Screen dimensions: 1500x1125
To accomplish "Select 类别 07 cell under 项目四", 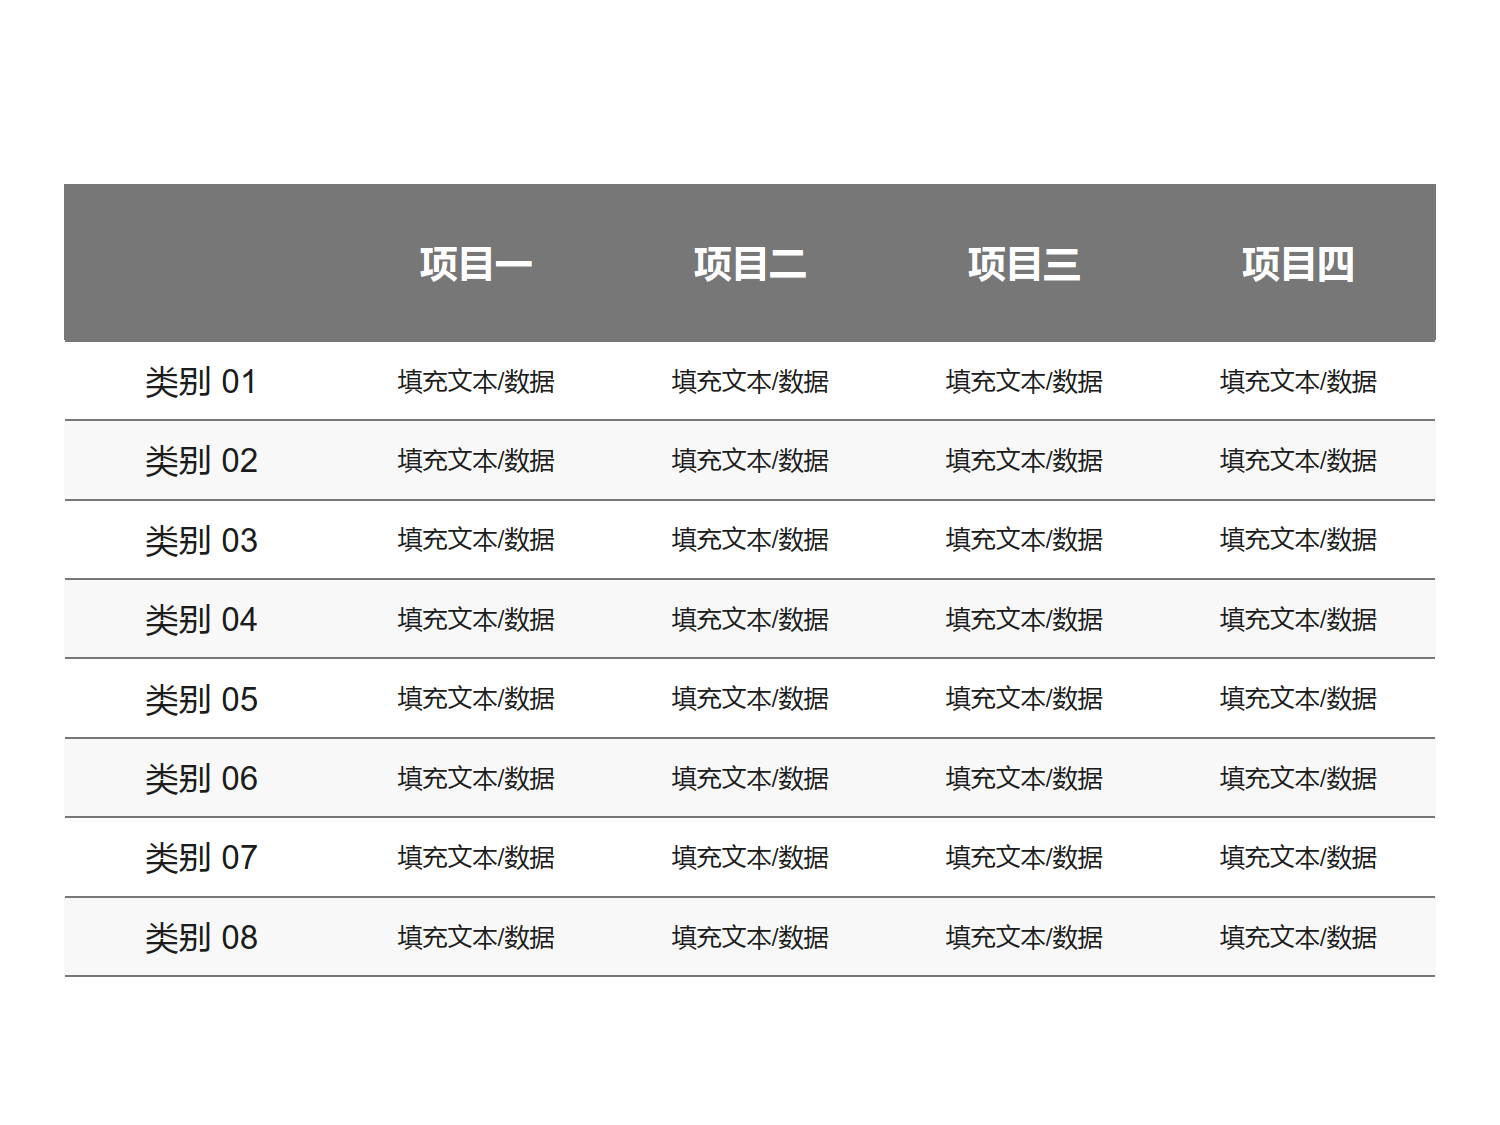I will (x=1298, y=857).
